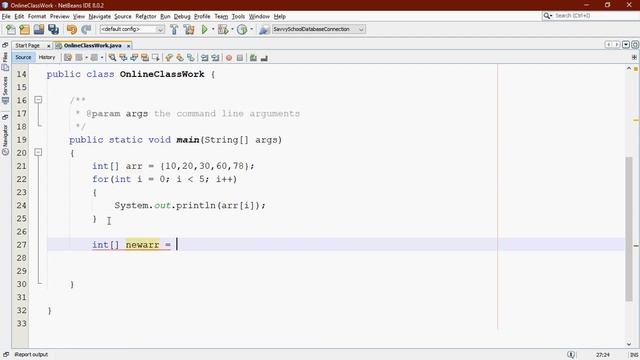Close the Start Page tab
This screenshot has height=360, width=640.
[x=49, y=46]
